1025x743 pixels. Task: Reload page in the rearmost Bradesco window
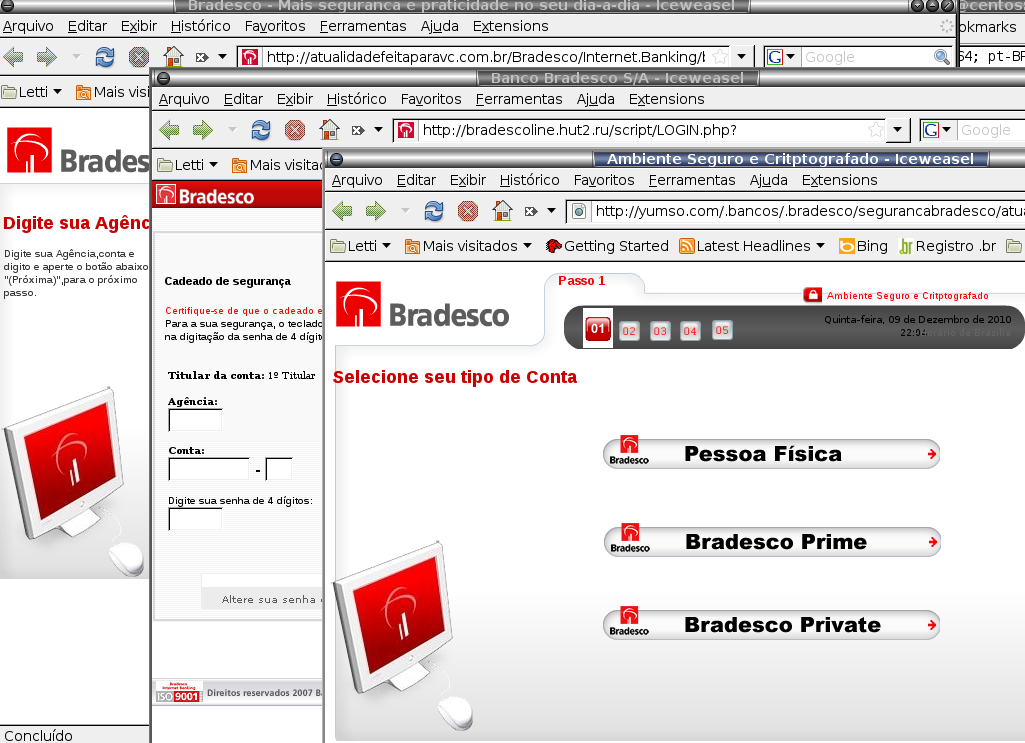click(x=105, y=57)
